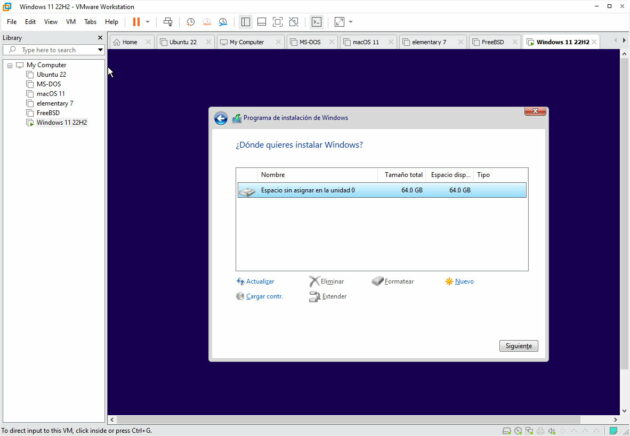Revert the VM to its parent snapshot
Viewport: 630px width, 436px height.
207,22
